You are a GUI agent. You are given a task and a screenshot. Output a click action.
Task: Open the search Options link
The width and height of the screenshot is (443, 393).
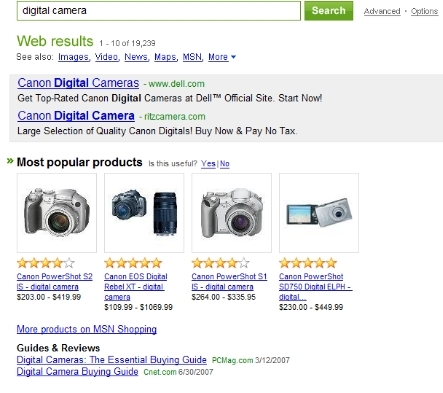pyautogui.click(x=424, y=11)
